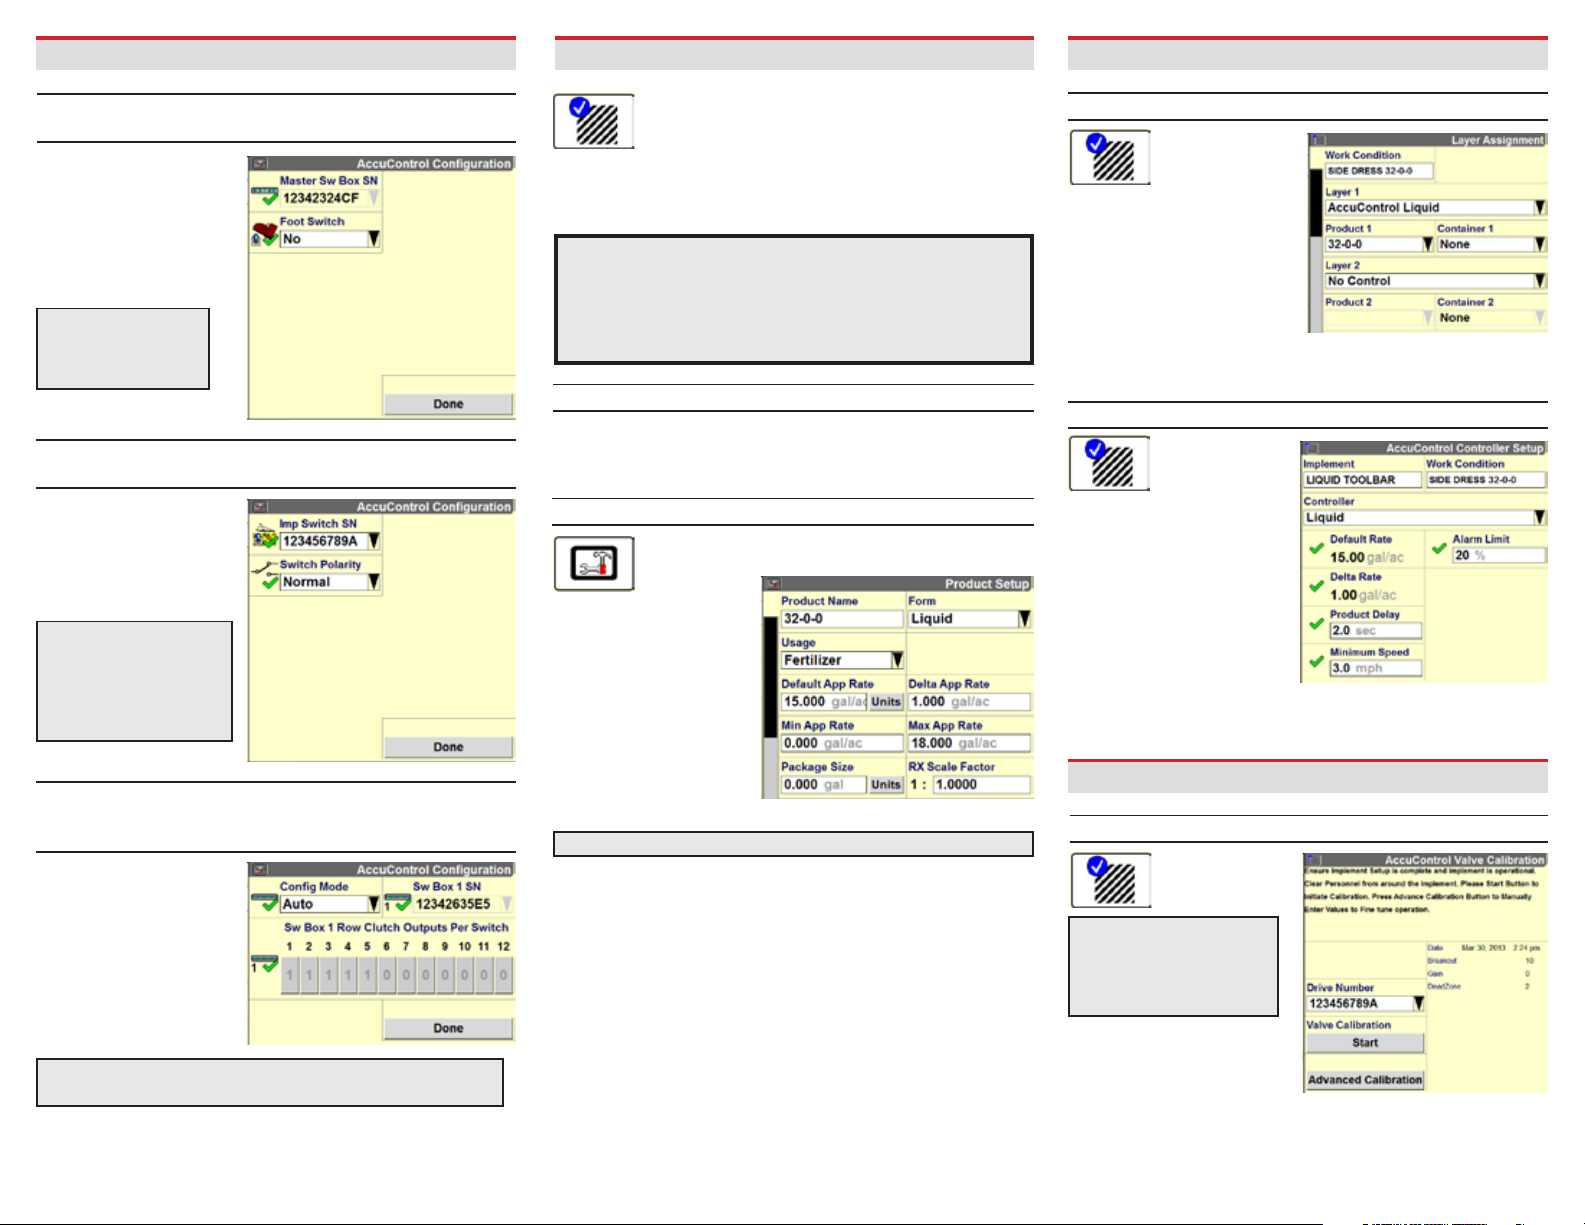
Task: Click the Master Sw Box SN icon
Action: point(264,196)
